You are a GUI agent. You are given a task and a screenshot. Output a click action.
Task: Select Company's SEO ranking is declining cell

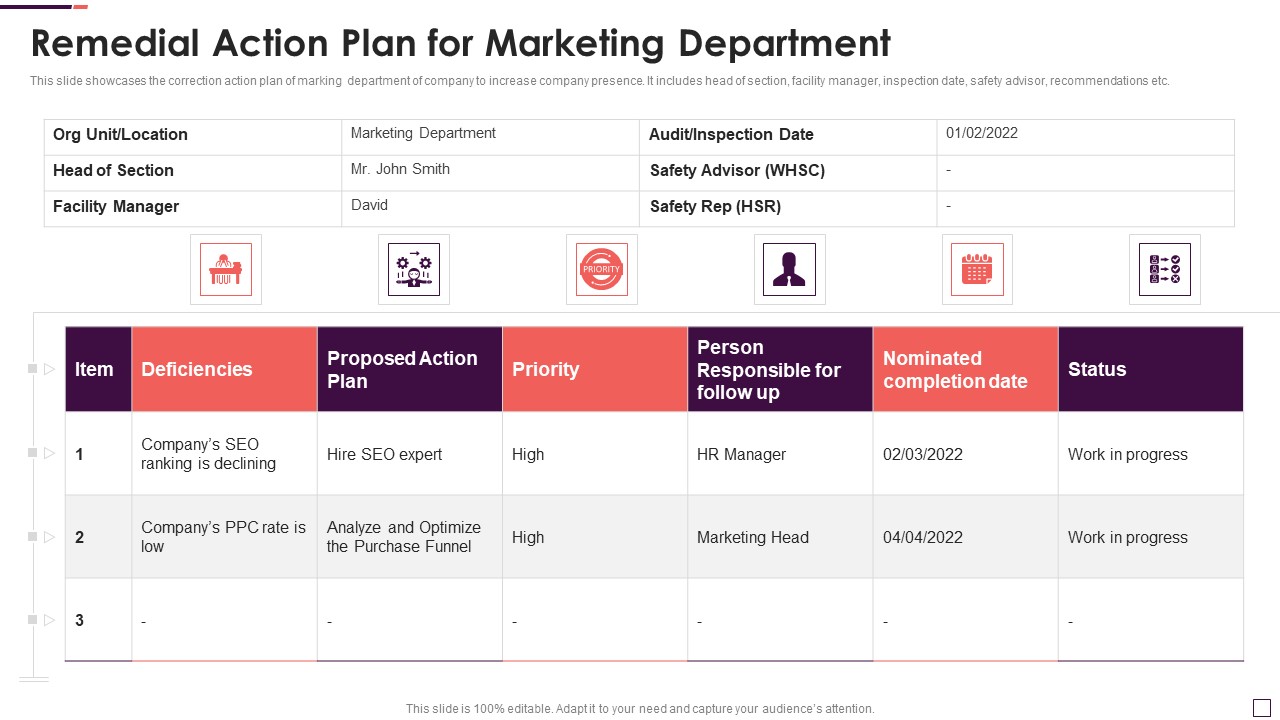coord(224,454)
